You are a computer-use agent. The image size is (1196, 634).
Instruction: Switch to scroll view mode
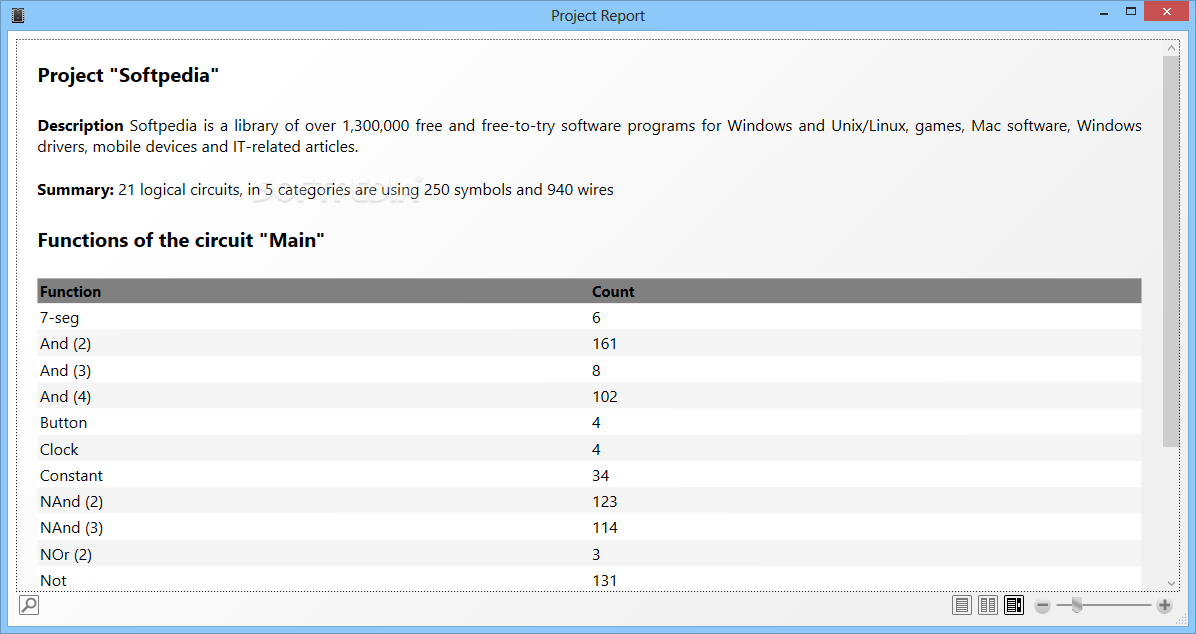click(x=1014, y=605)
